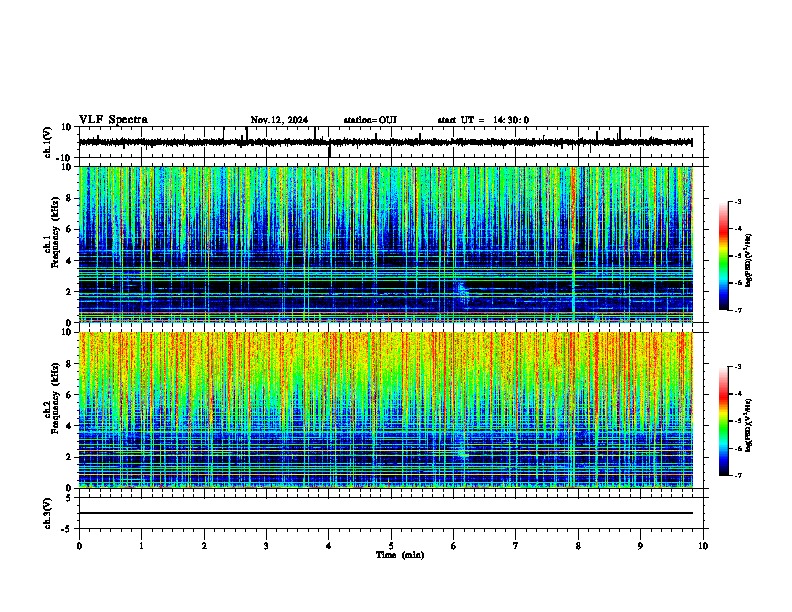The image size is (792, 612).
Task: Click the "-3" label on ch.2 colorbar
Action: pos(737,367)
